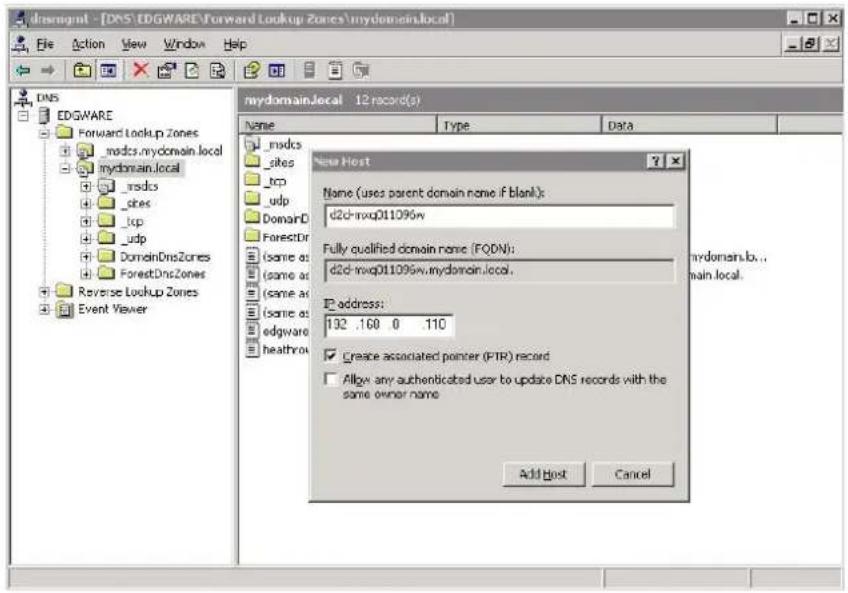Click the host Name input field
The image size is (848, 593).
point(499,215)
